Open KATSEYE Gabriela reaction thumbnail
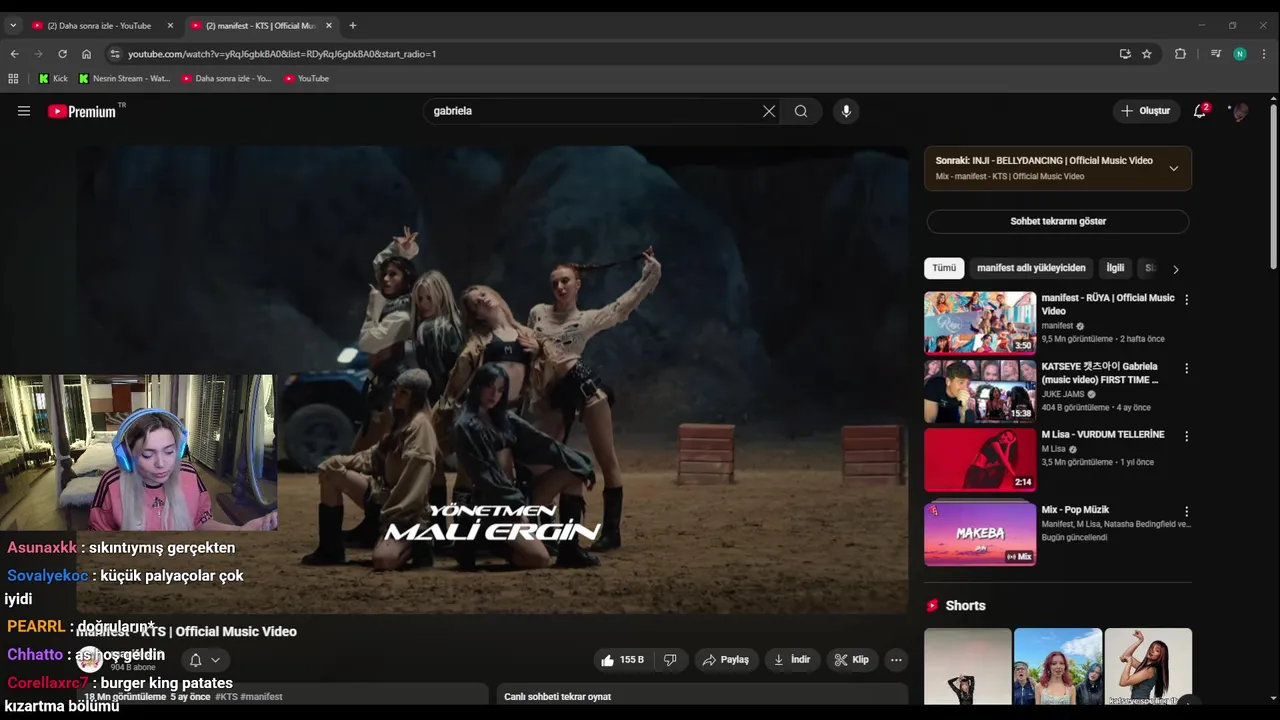The width and height of the screenshot is (1280, 720). pyautogui.click(x=980, y=392)
